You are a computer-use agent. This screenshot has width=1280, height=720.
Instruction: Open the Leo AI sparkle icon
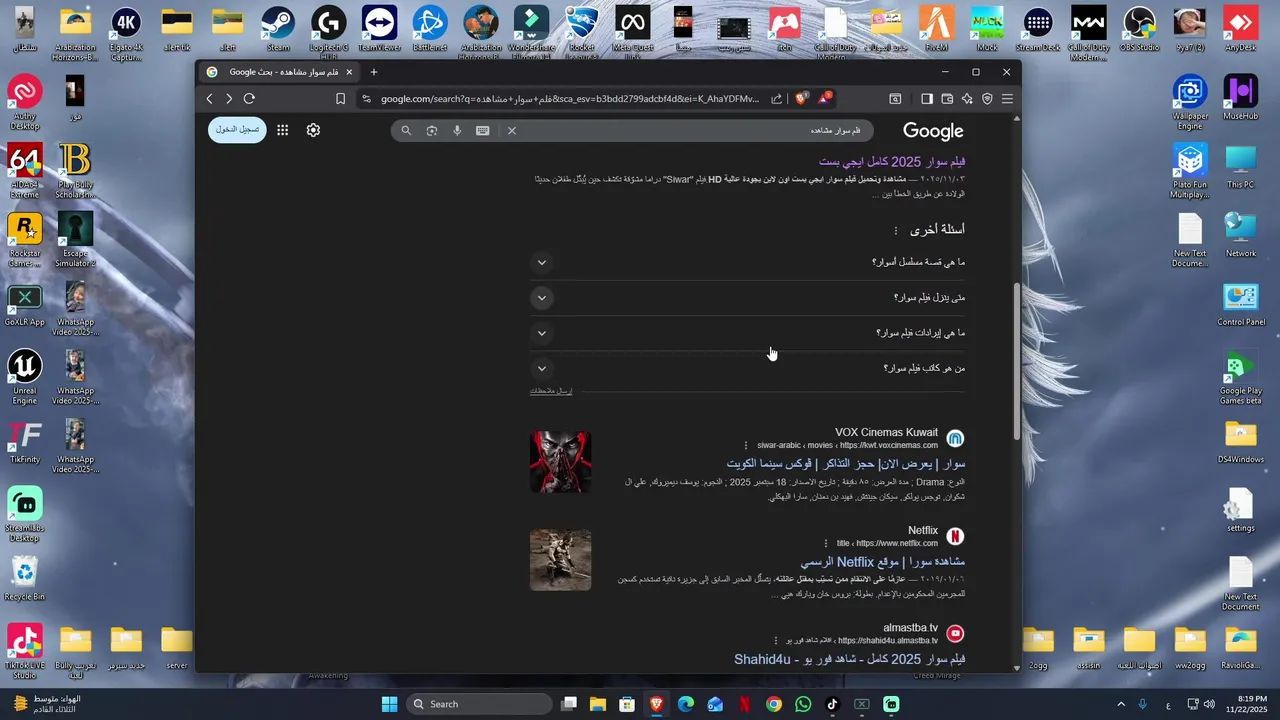[967, 99]
